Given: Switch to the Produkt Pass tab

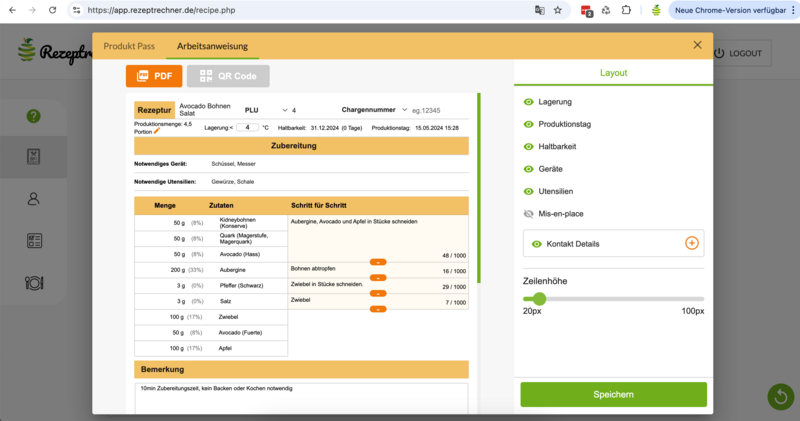Looking at the screenshot, I should (x=129, y=46).
